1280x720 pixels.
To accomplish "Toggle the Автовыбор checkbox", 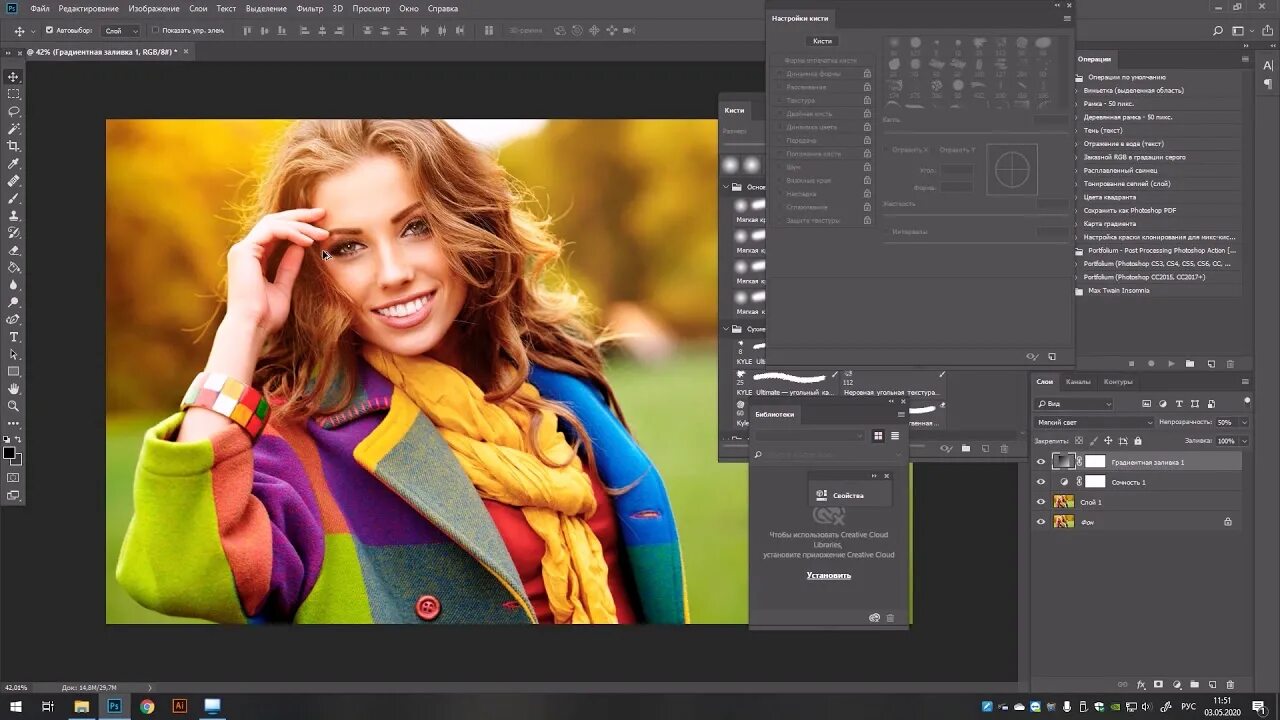I will coord(50,30).
